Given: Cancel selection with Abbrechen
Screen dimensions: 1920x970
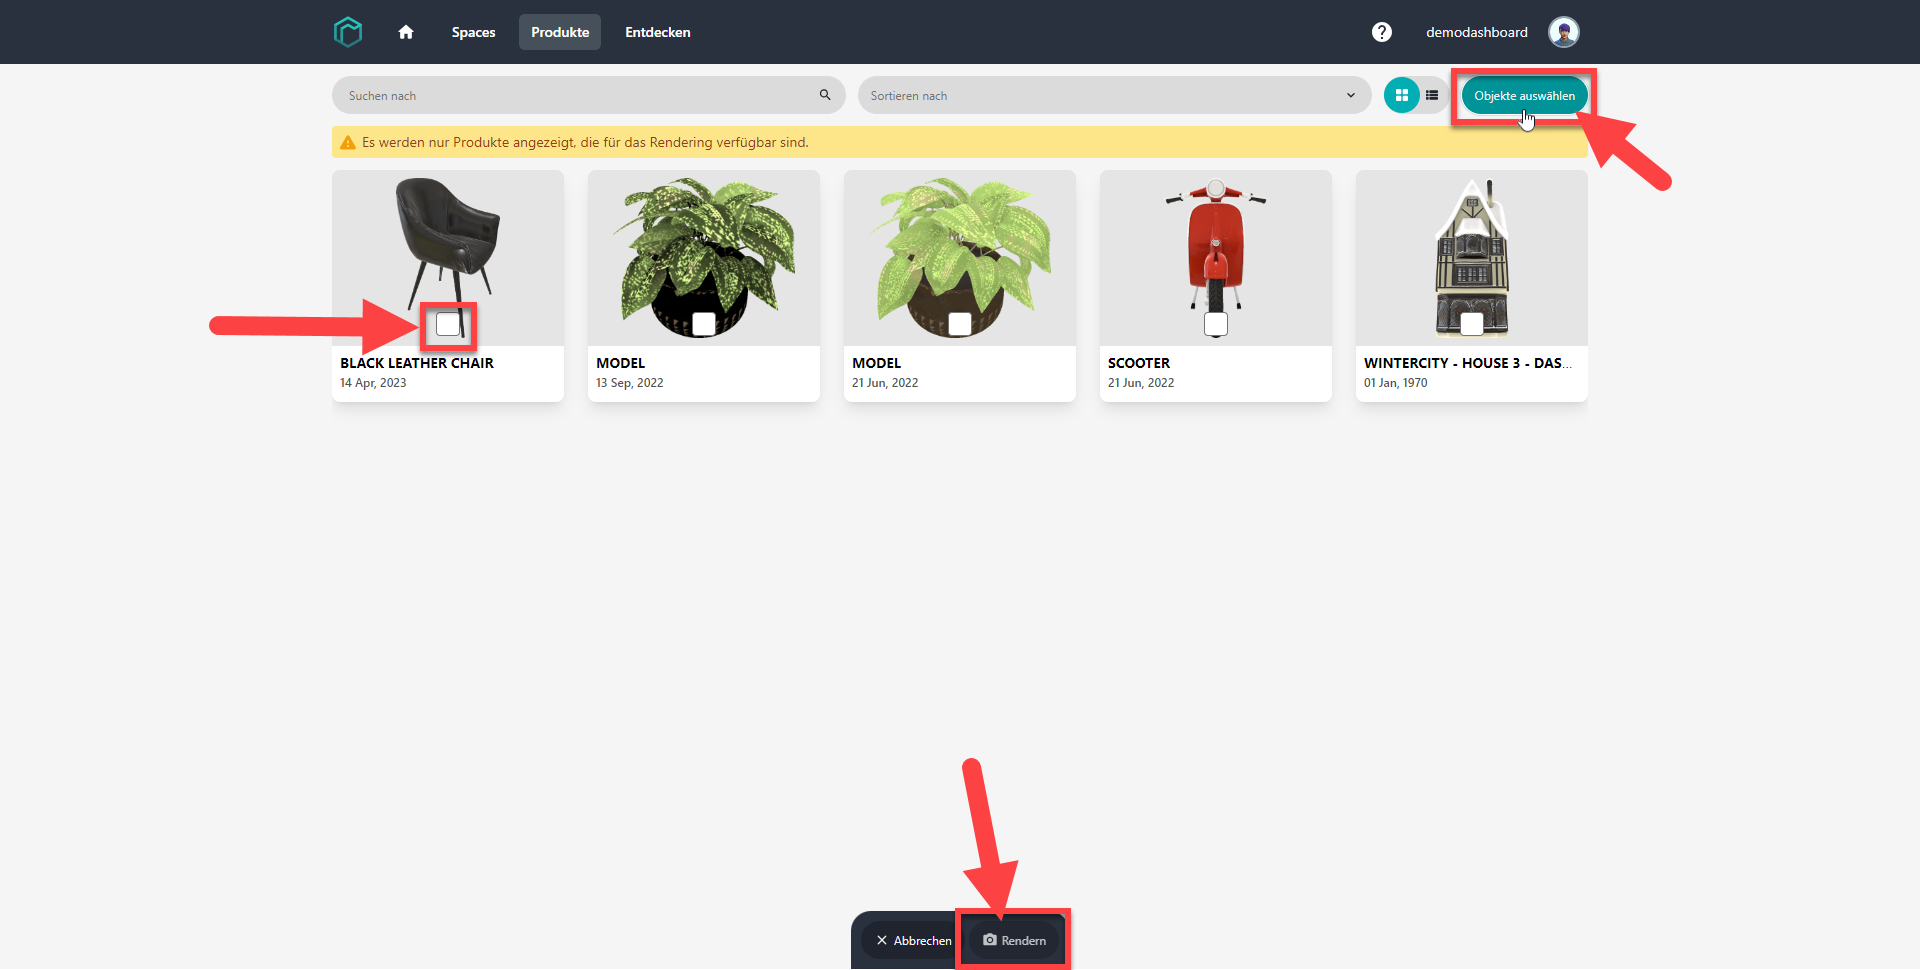Looking at the screenshot, I should [x=913, y=940].
